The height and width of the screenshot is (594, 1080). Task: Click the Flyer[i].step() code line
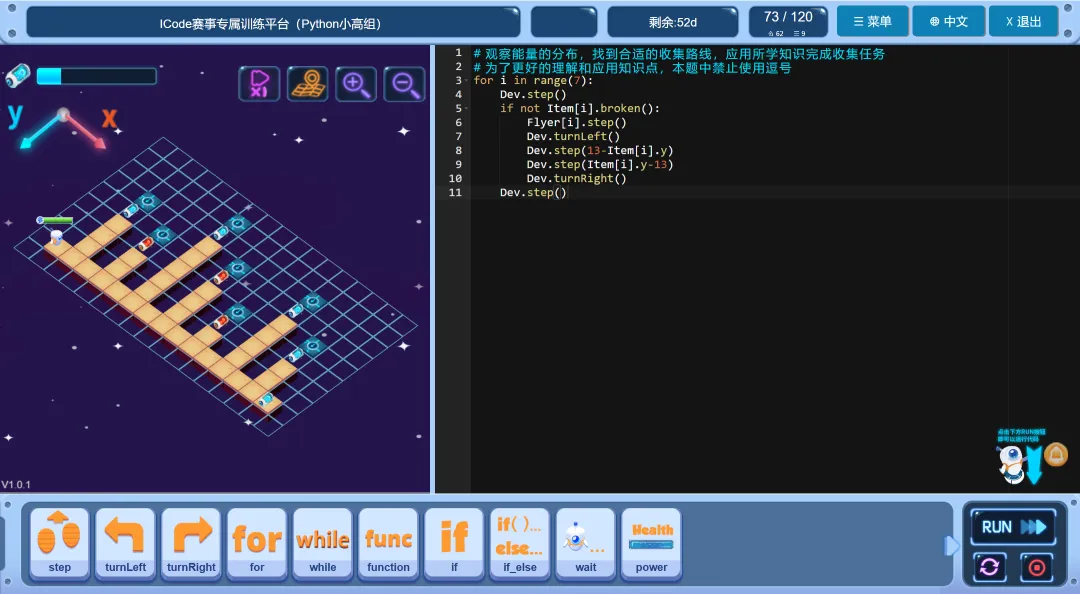click(x=577, y=123)
